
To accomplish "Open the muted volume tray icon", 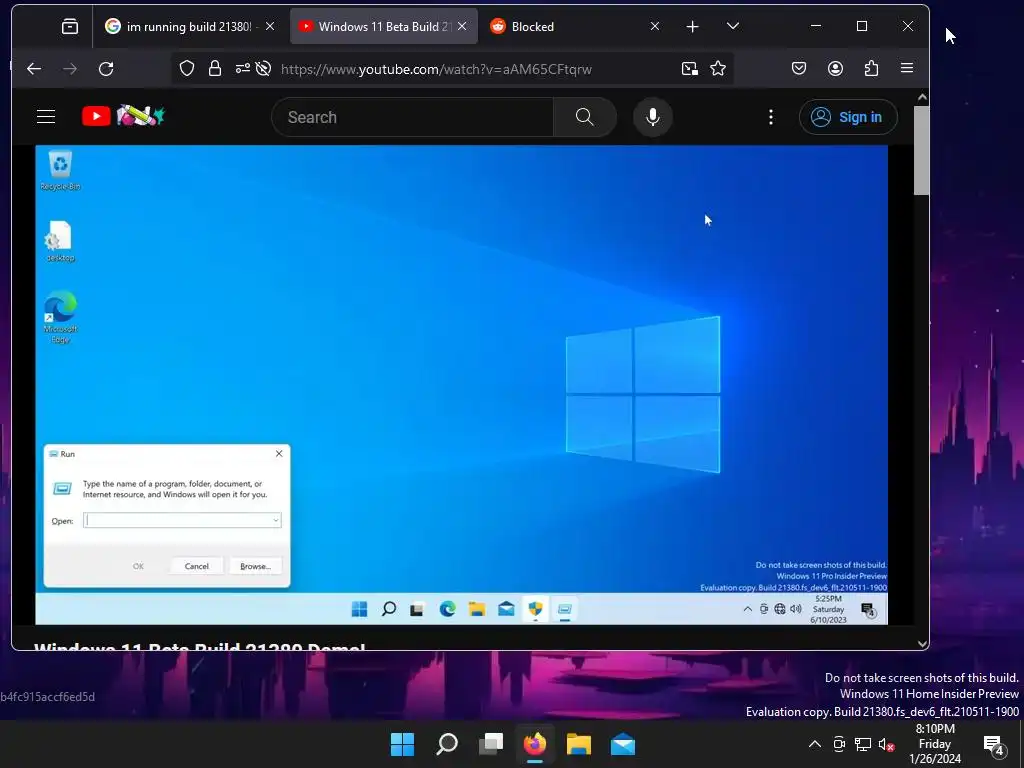I will pyautogui.click(x=886, y=744).
